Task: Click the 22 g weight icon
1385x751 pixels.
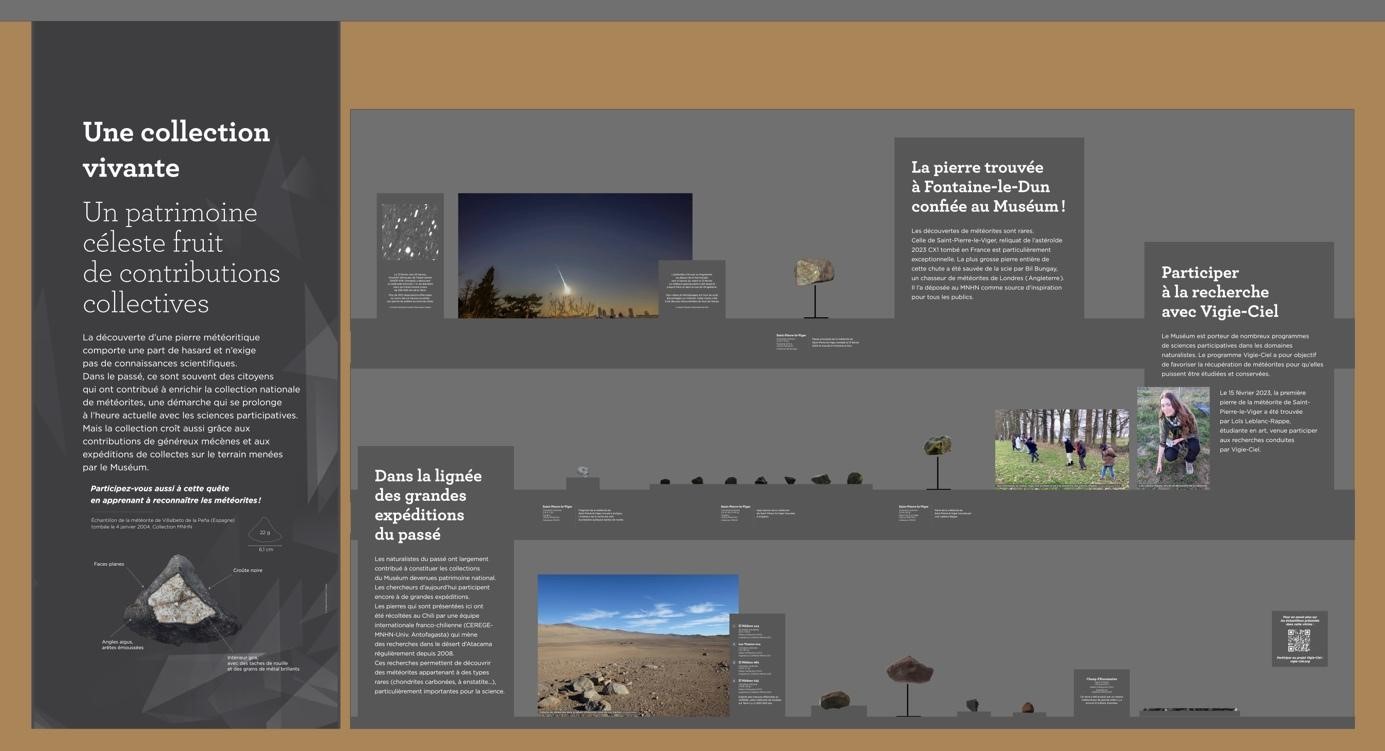Action: coord(264,530)
